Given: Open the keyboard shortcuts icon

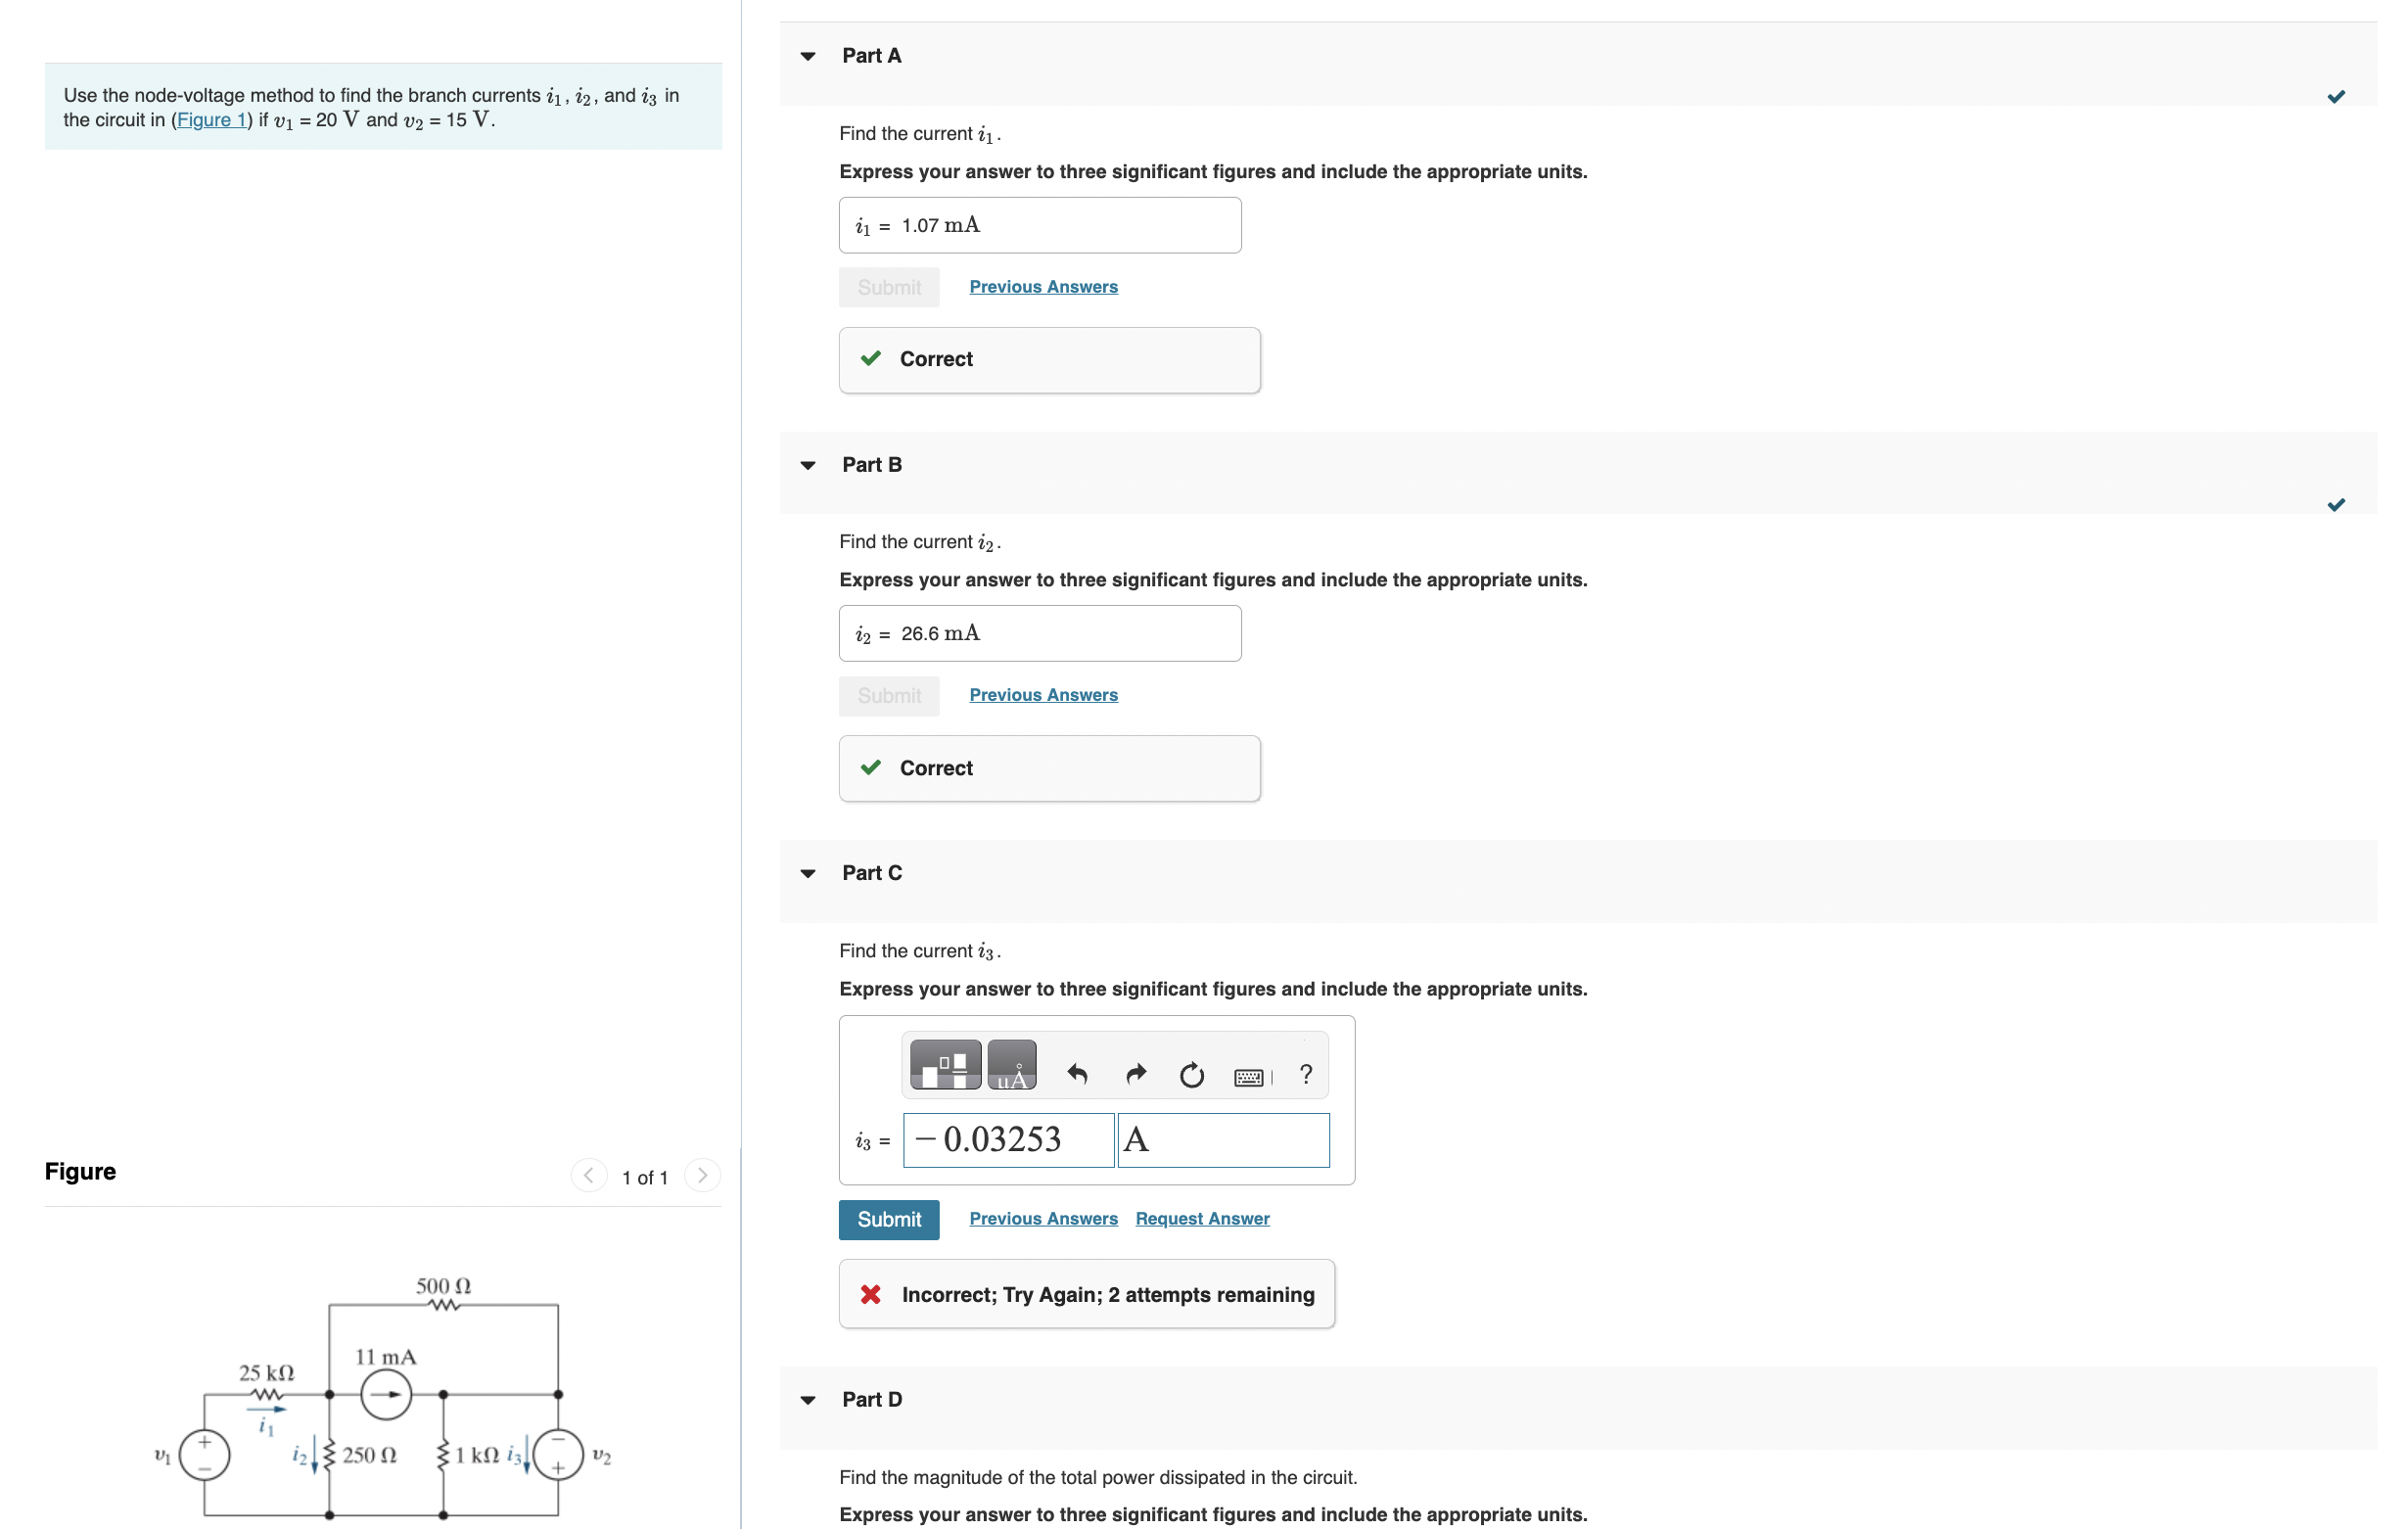Looking at the screenshot, I should pyautogui.click(x=1248, y=1076).
